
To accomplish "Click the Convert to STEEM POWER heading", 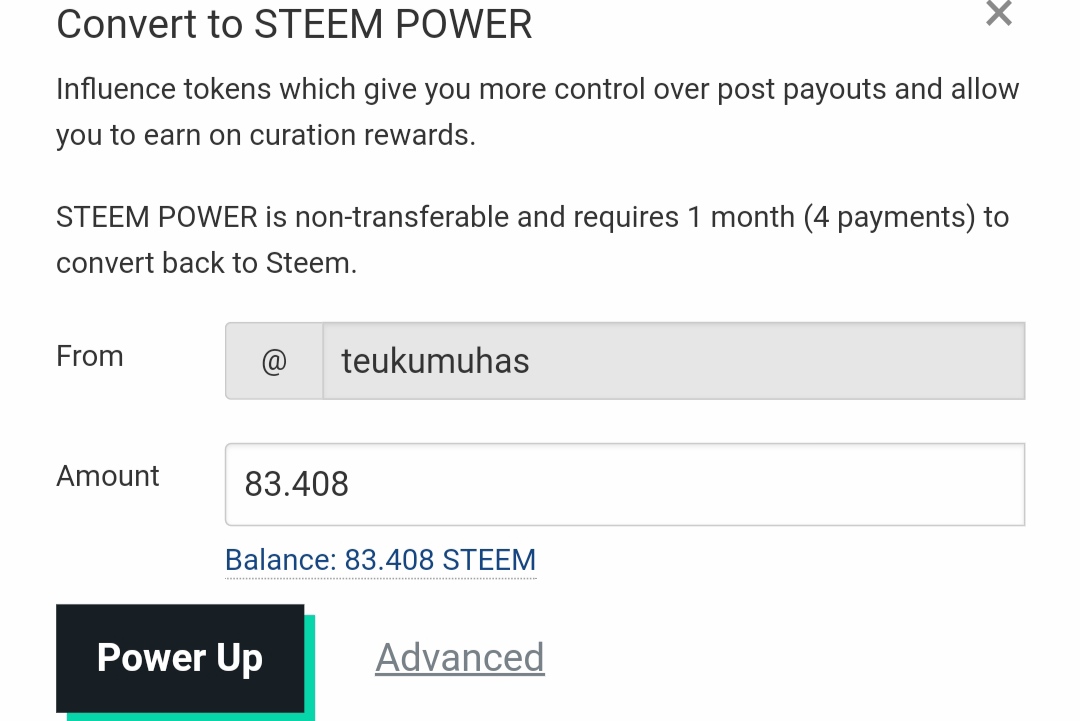I will click(294, 25).
